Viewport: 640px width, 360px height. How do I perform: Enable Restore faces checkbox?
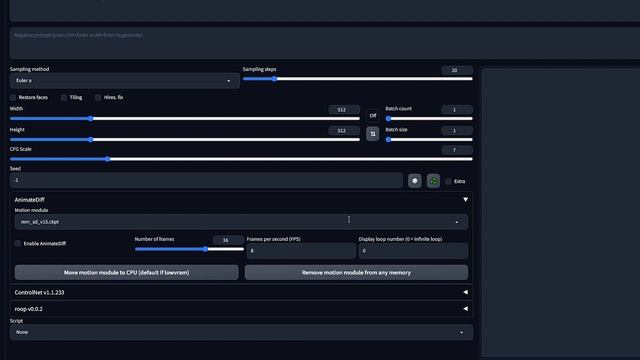(13, 98)
